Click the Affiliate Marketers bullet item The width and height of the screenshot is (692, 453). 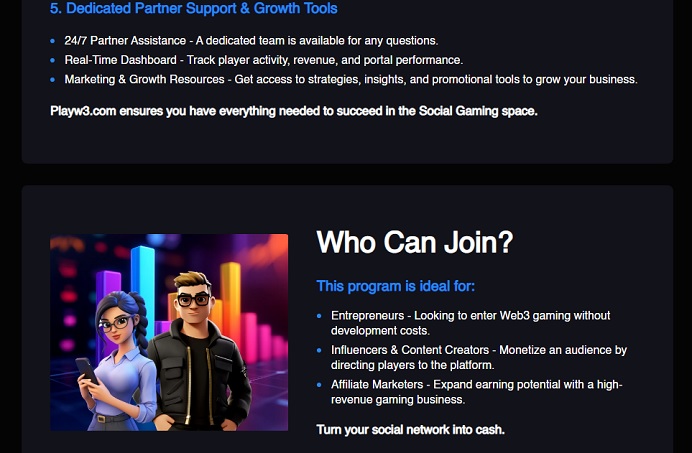tap(477, 392)
